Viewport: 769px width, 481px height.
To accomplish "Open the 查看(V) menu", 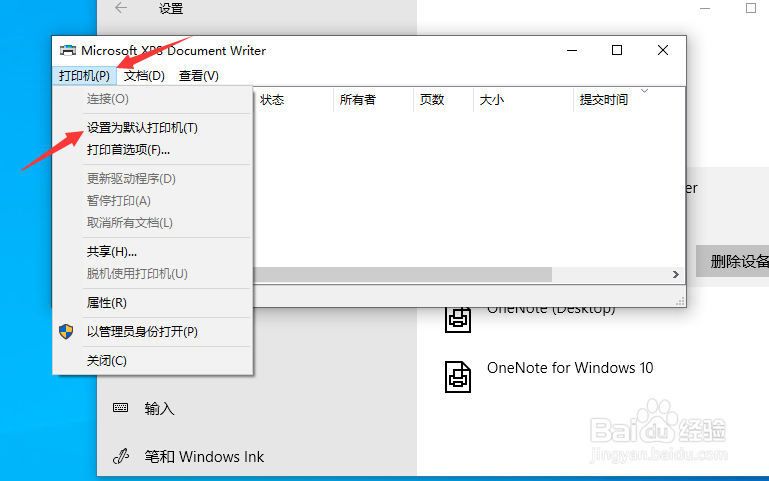I will pyautogui.click(x=199, y=76).
